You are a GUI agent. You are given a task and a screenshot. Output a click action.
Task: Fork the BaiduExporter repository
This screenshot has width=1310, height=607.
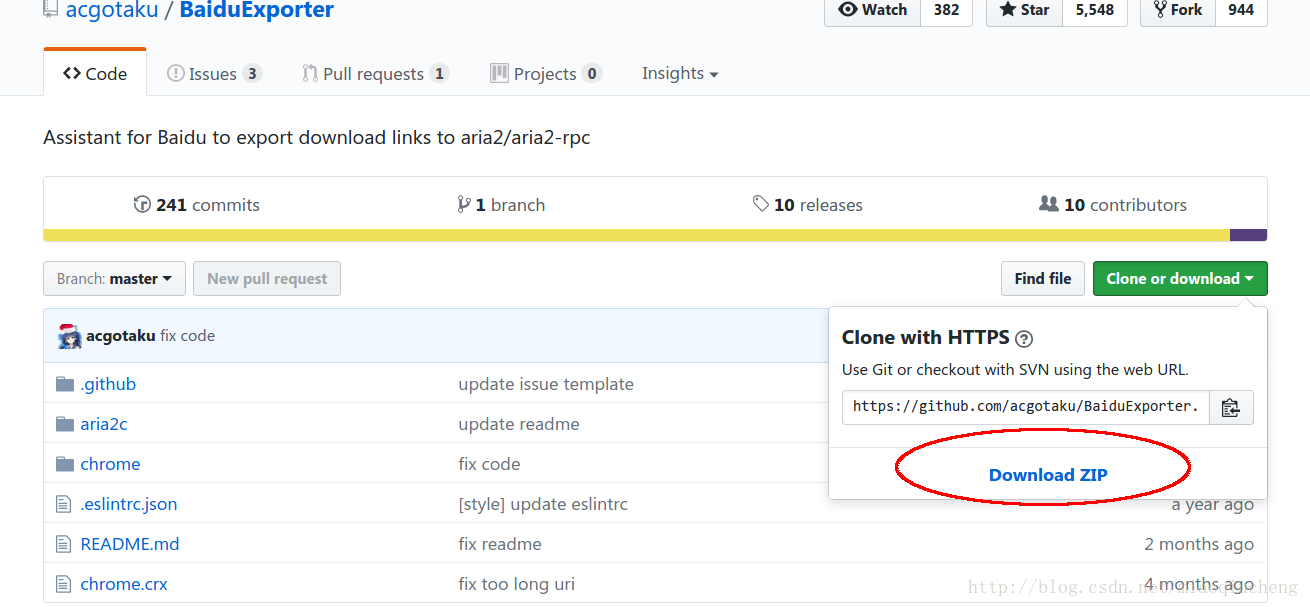click(x=1177, y=10)
